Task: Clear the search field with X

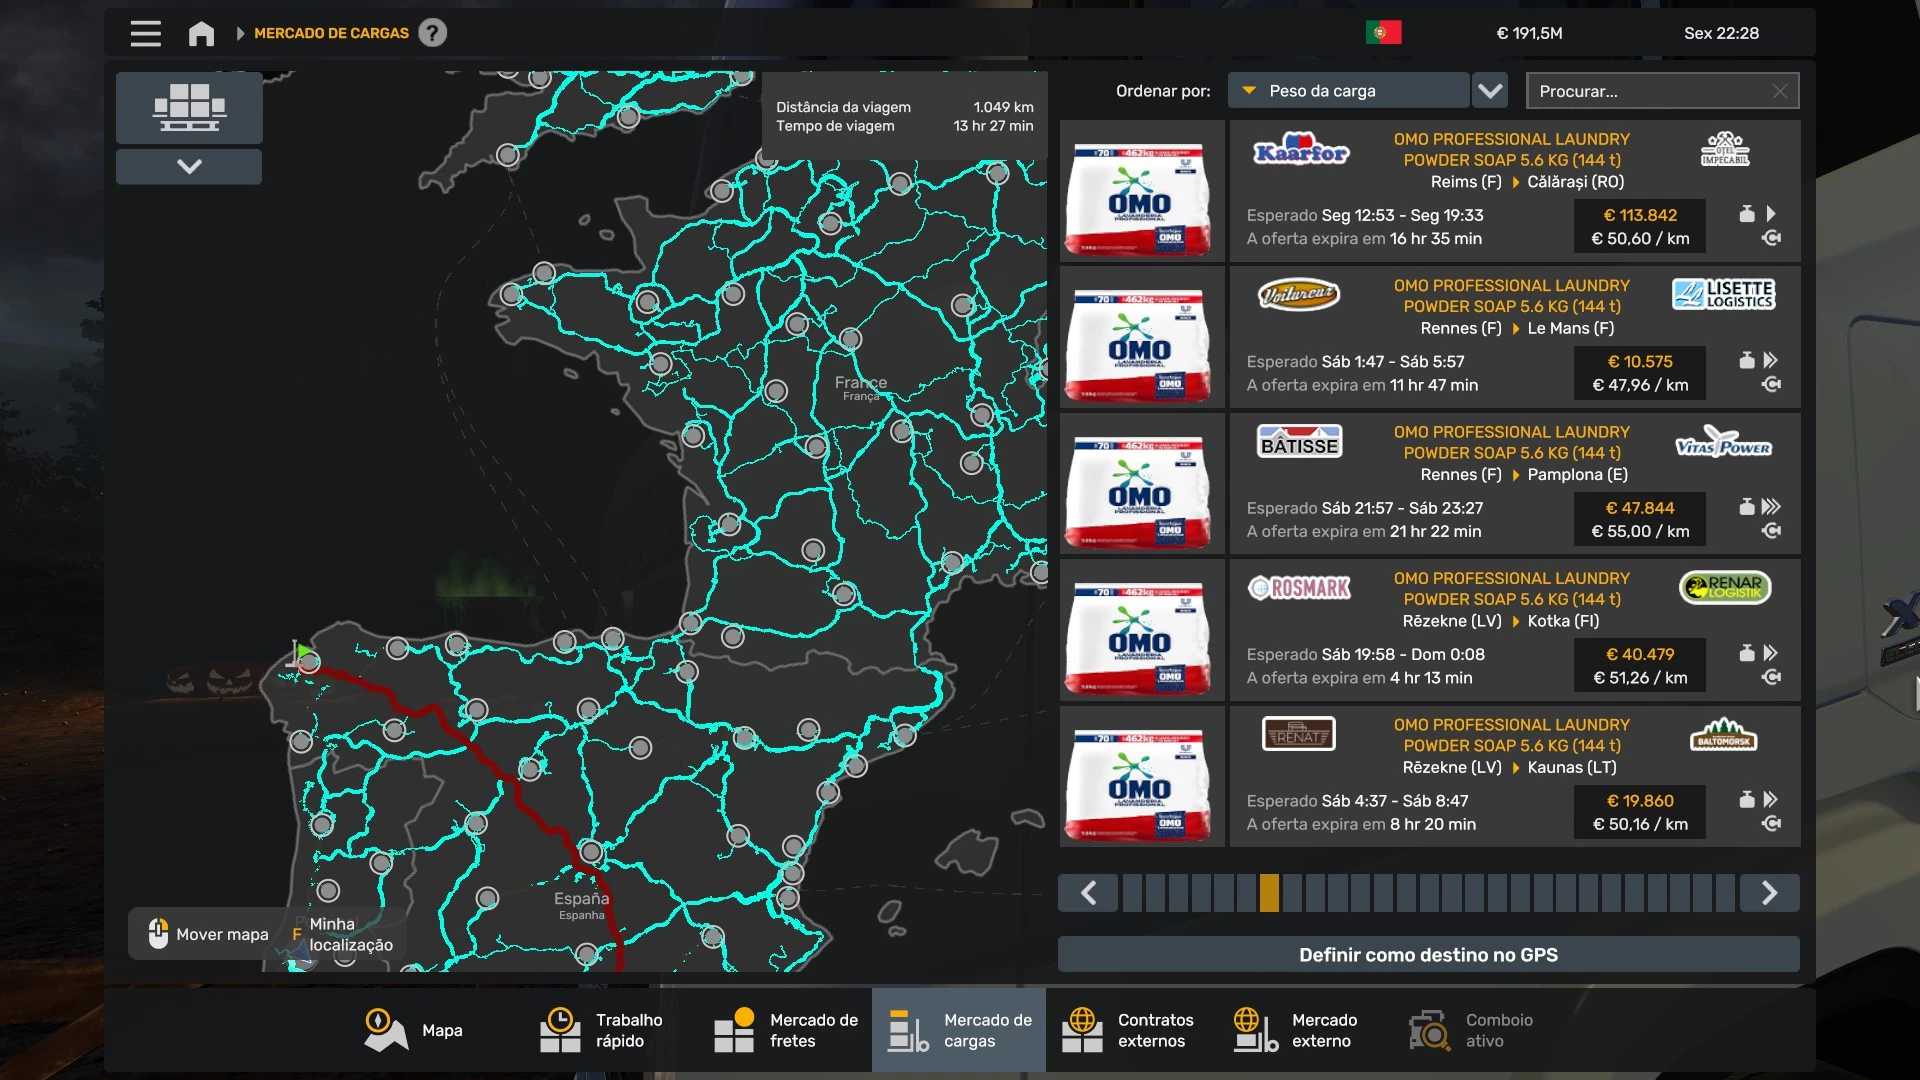Action: 1780,91
